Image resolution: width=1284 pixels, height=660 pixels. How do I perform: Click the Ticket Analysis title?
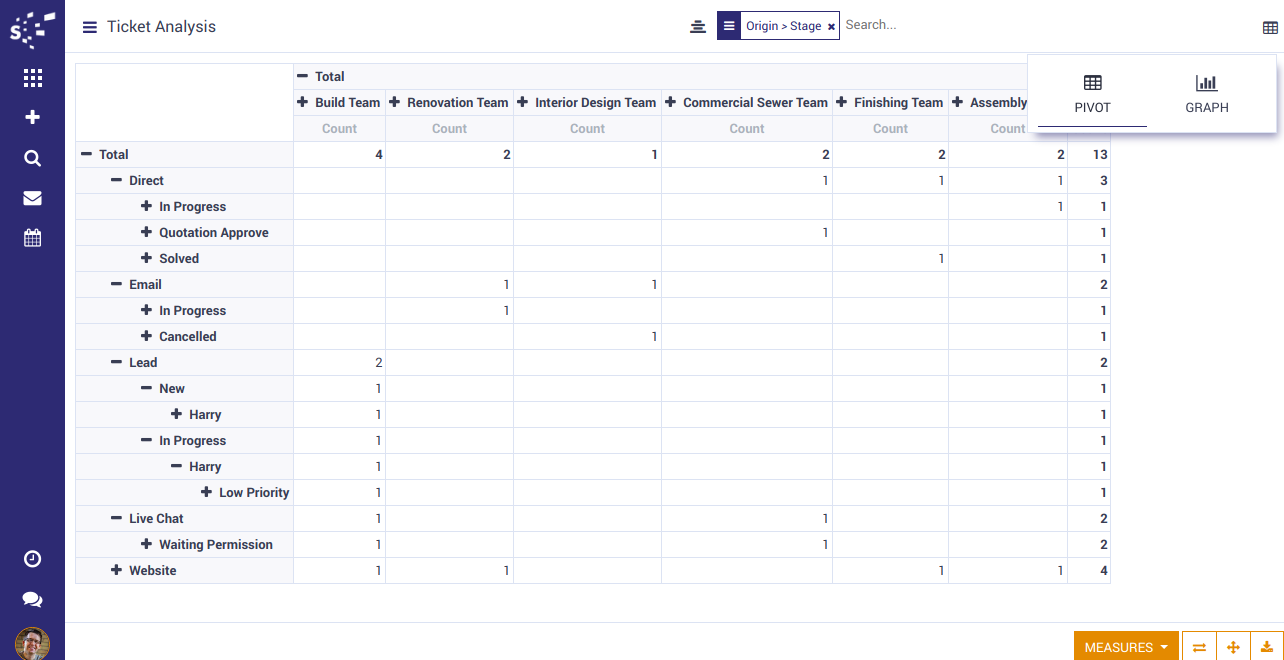161,27
